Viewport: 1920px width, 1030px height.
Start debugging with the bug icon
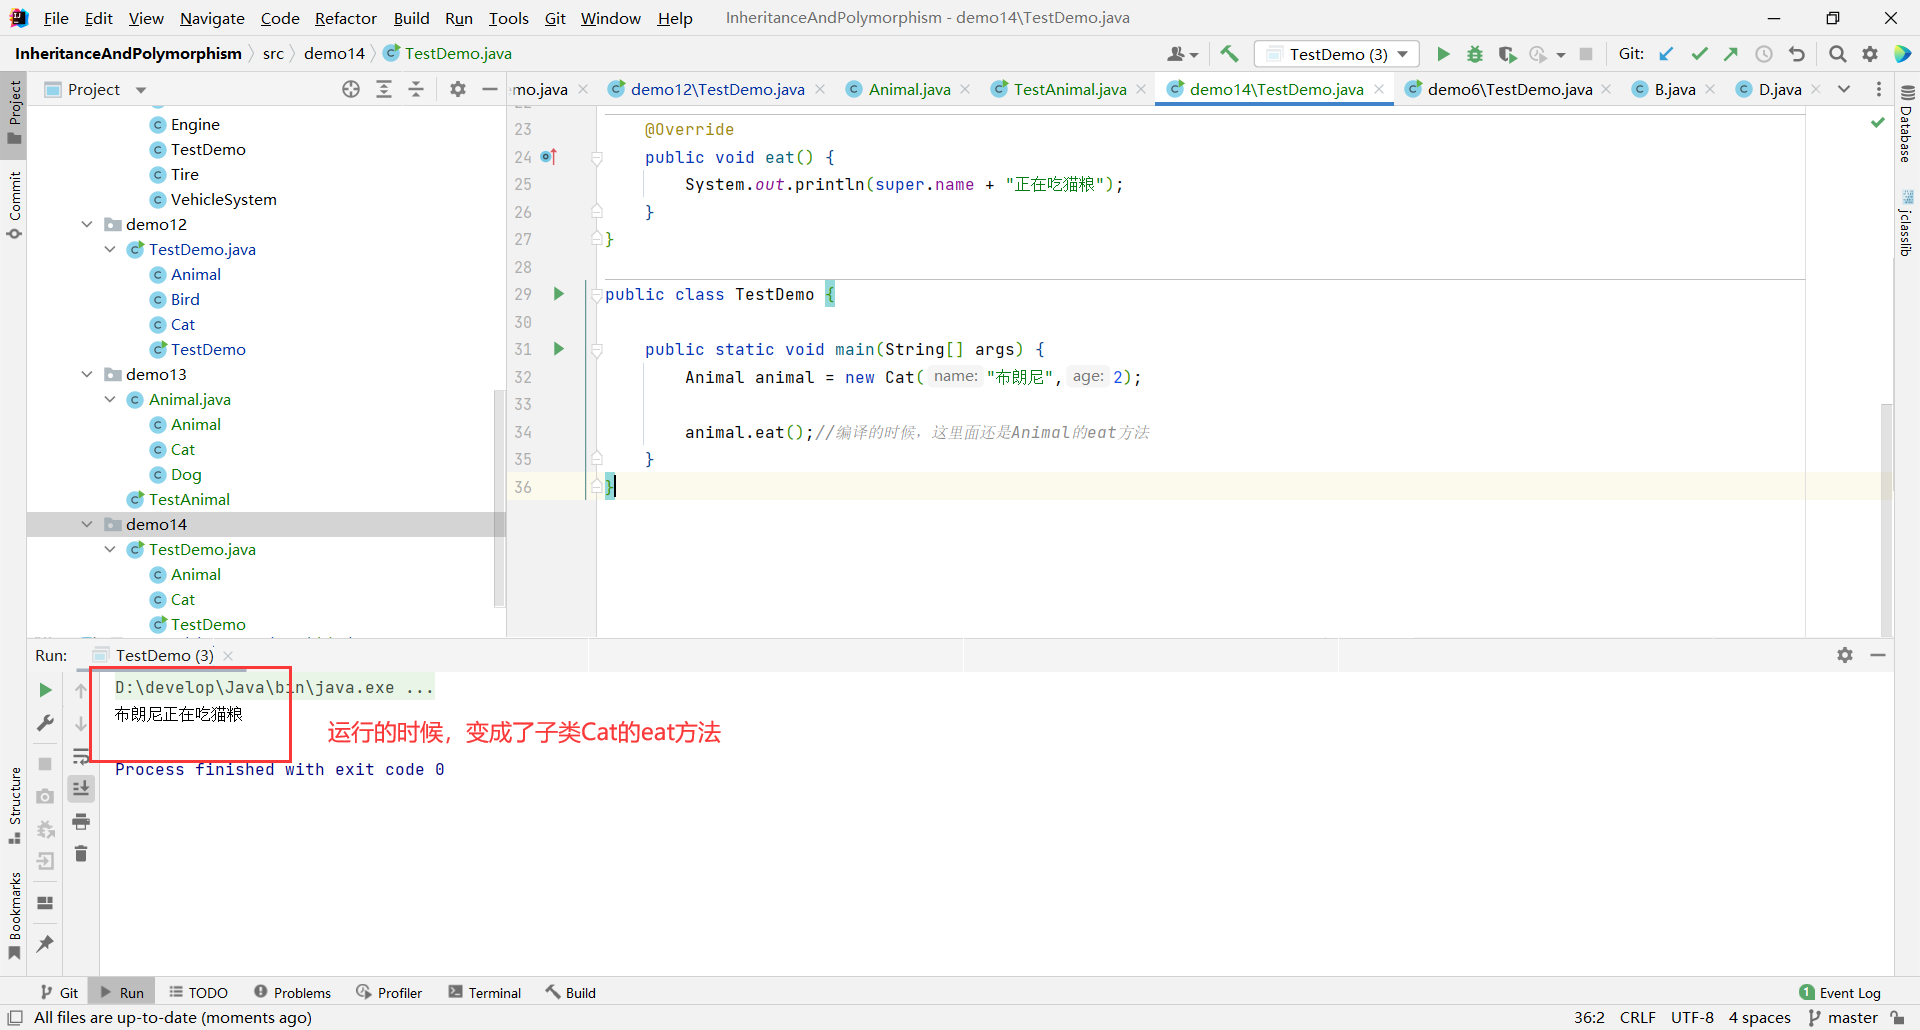[x=1475, y=54]
